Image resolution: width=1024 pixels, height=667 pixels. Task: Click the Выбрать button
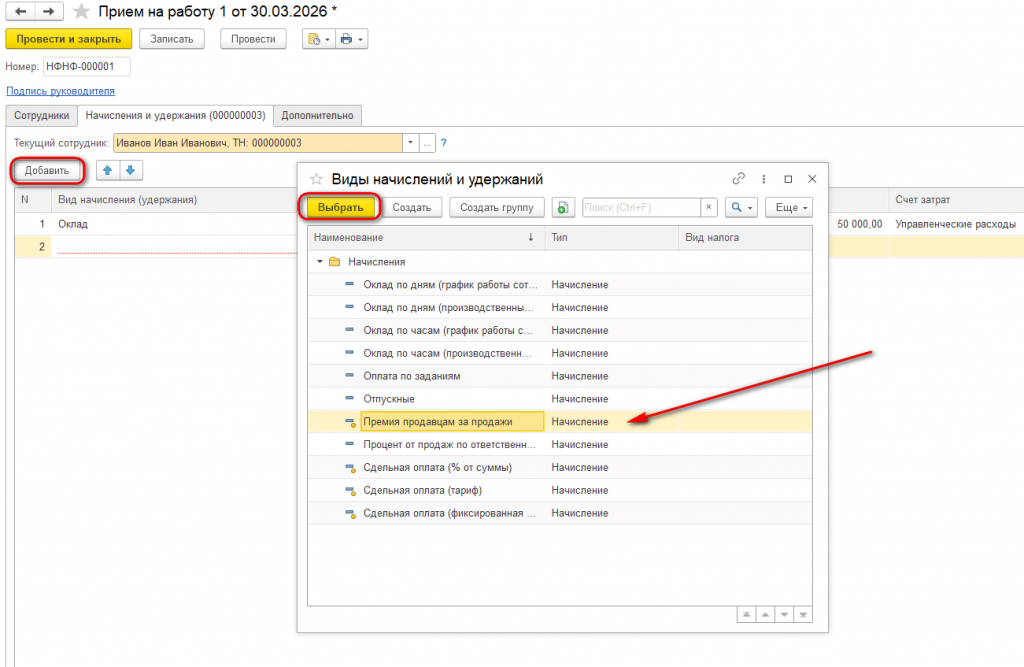[x=340, y=208]
